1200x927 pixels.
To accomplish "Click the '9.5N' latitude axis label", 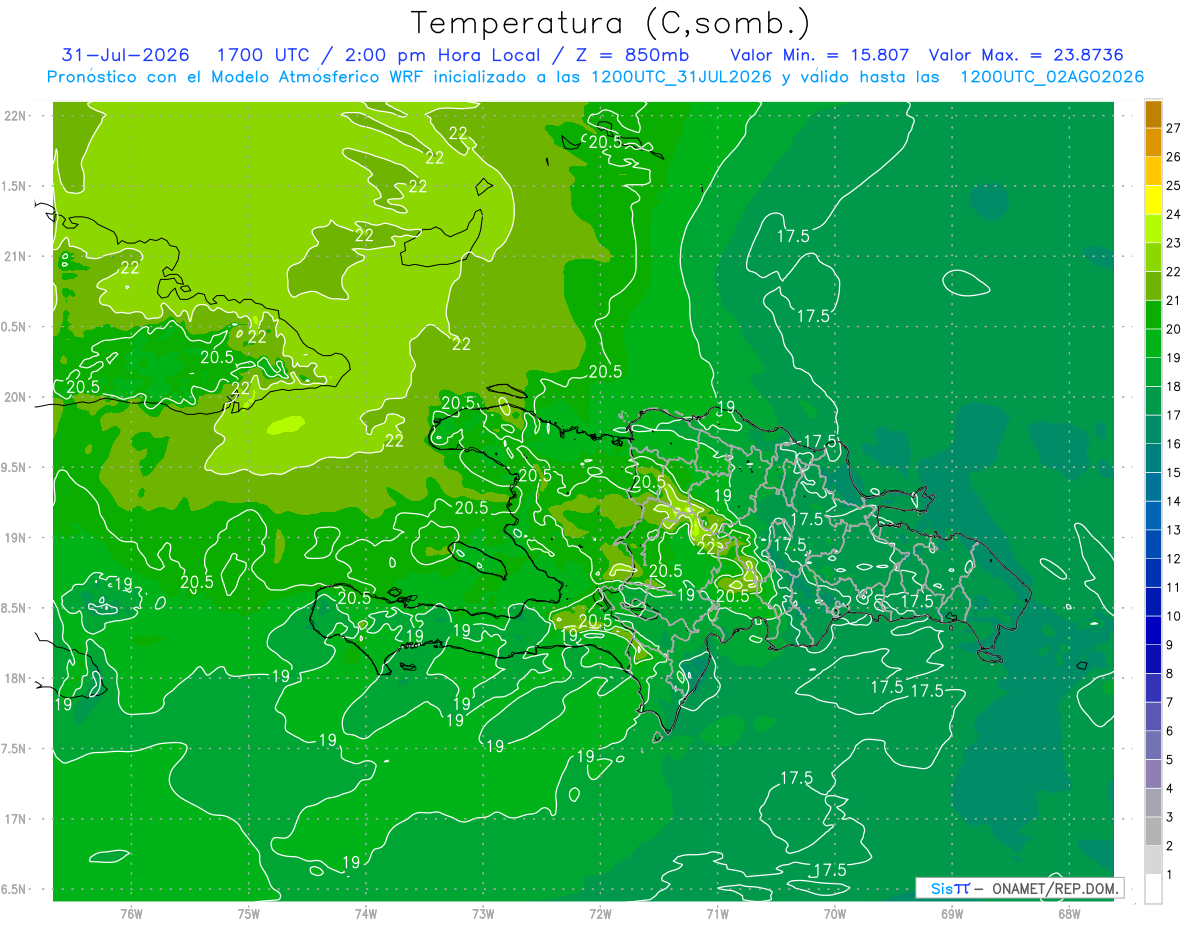I will click(15, 468).
